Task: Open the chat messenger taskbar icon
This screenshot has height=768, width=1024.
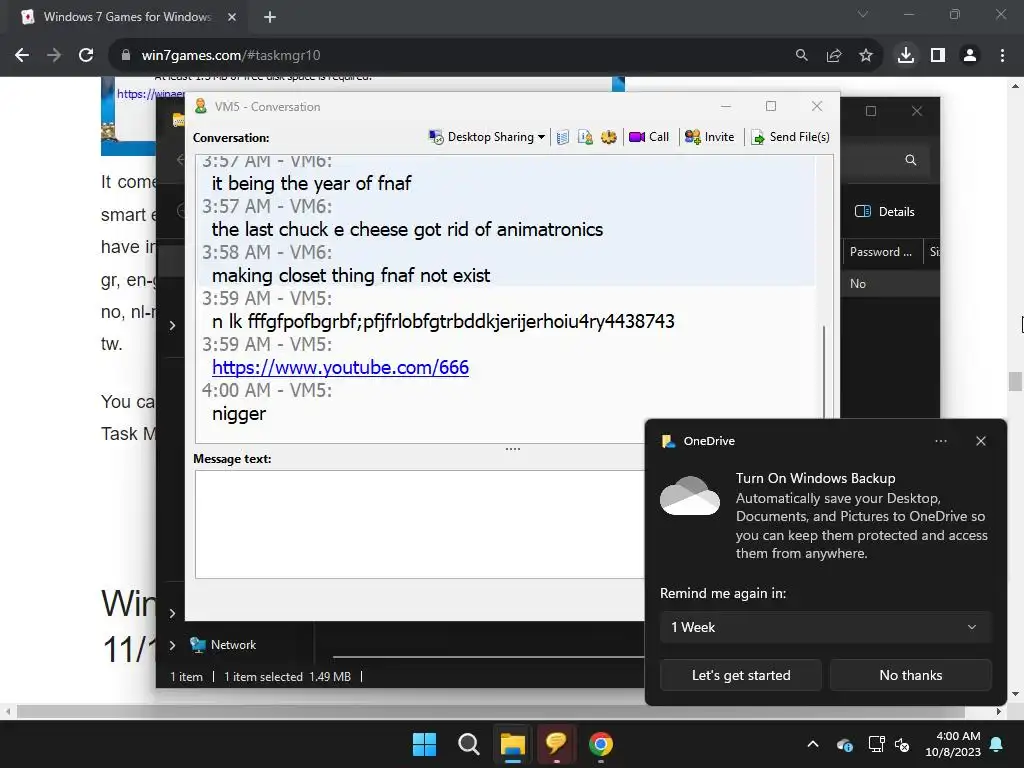Action: (x=556, y=744)
